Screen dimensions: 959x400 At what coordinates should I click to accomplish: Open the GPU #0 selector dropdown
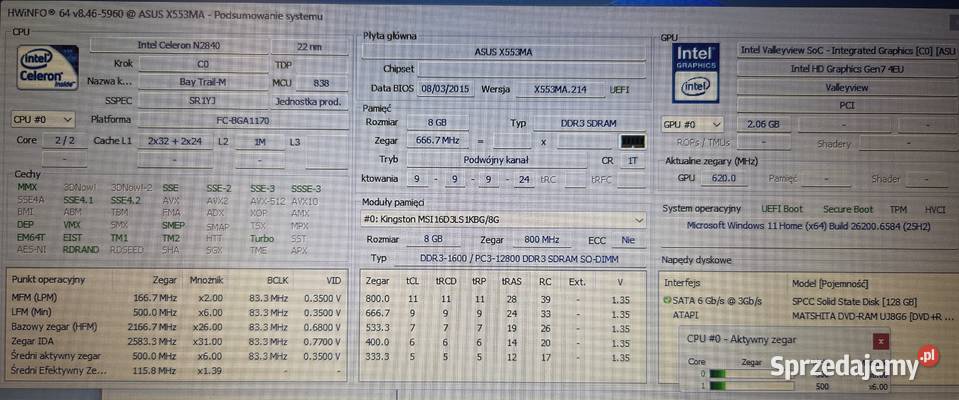point(692,124)
